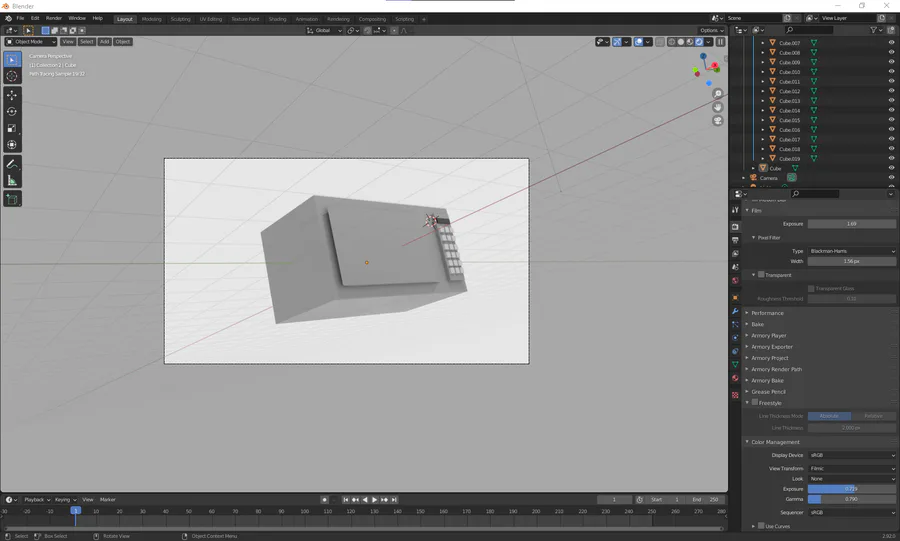This screenshot has width=900, height=541.
Task: Select the Select Box tool
Action: (x=12, y=59)
